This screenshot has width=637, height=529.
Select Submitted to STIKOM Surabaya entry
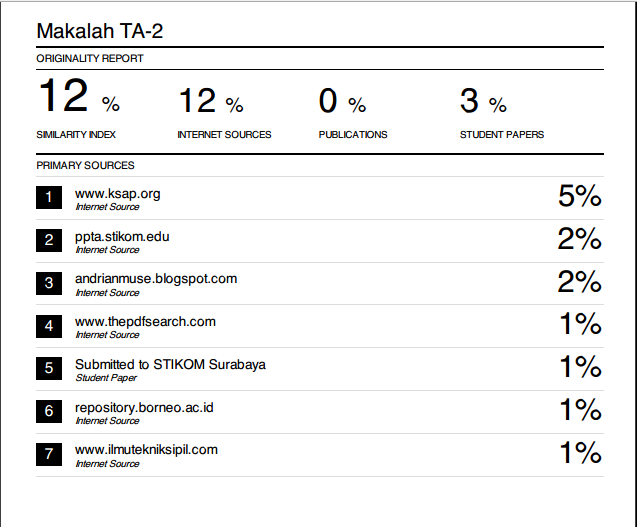pyautogui.click(x=170, y=365)
